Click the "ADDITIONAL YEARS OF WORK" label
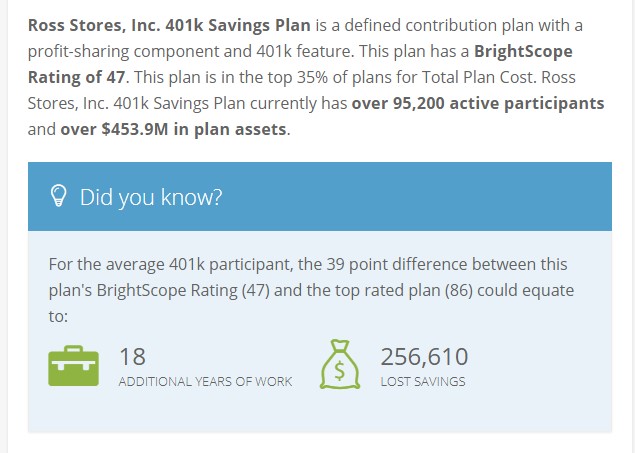This screenshot has width=635, height=453. pos(205,382)
